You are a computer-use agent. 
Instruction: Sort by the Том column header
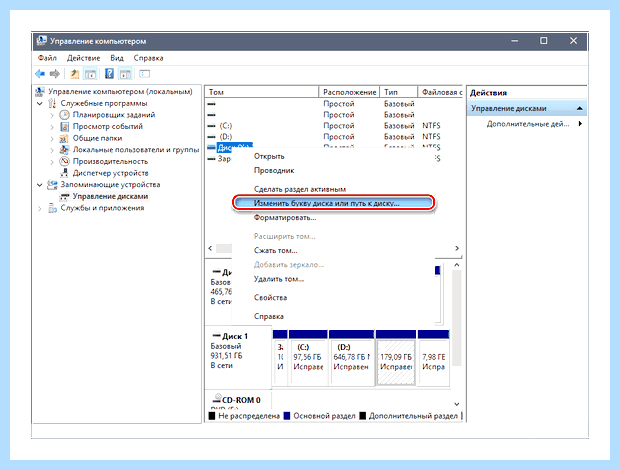pyautogui.click(x=262, y=92)
